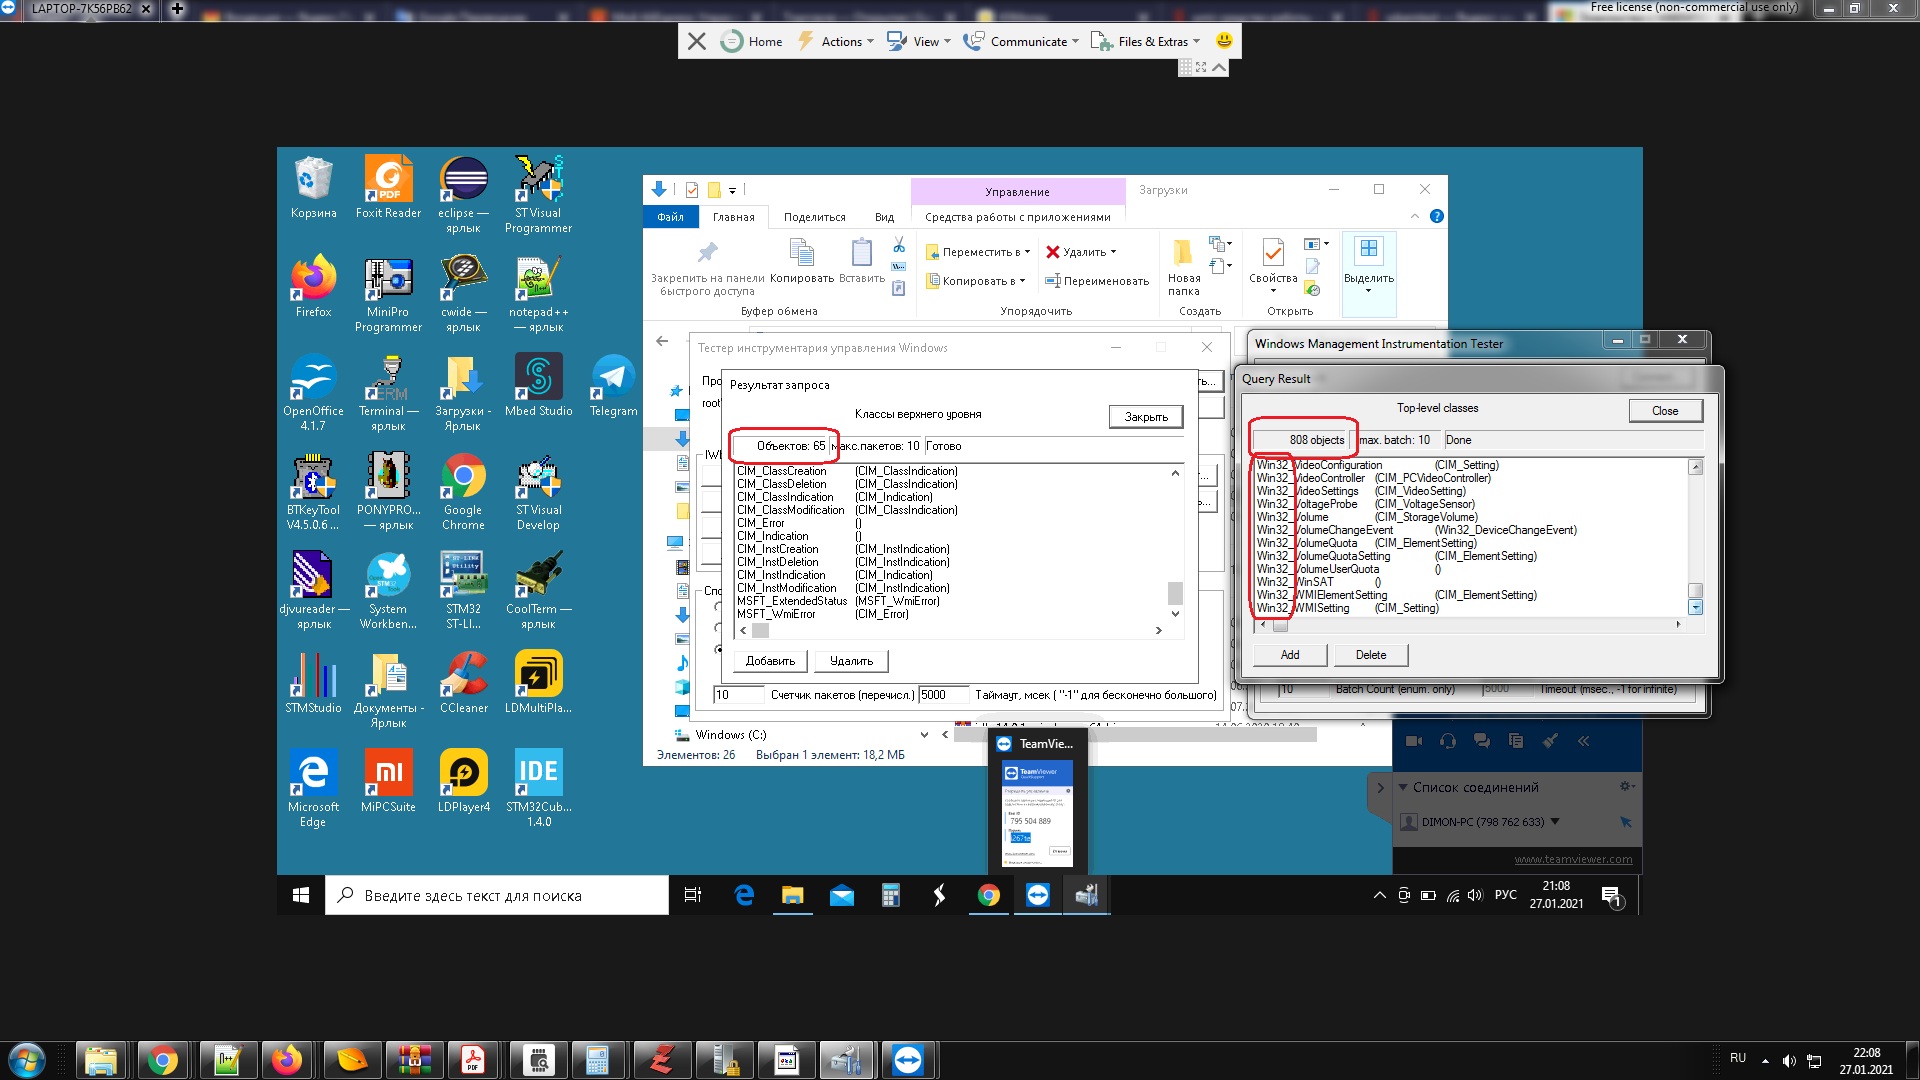Open the gear settings dropdown in the TeamViewer panel
Viewport: 1920px width, 1080px height.
[x=1626, y=786]
